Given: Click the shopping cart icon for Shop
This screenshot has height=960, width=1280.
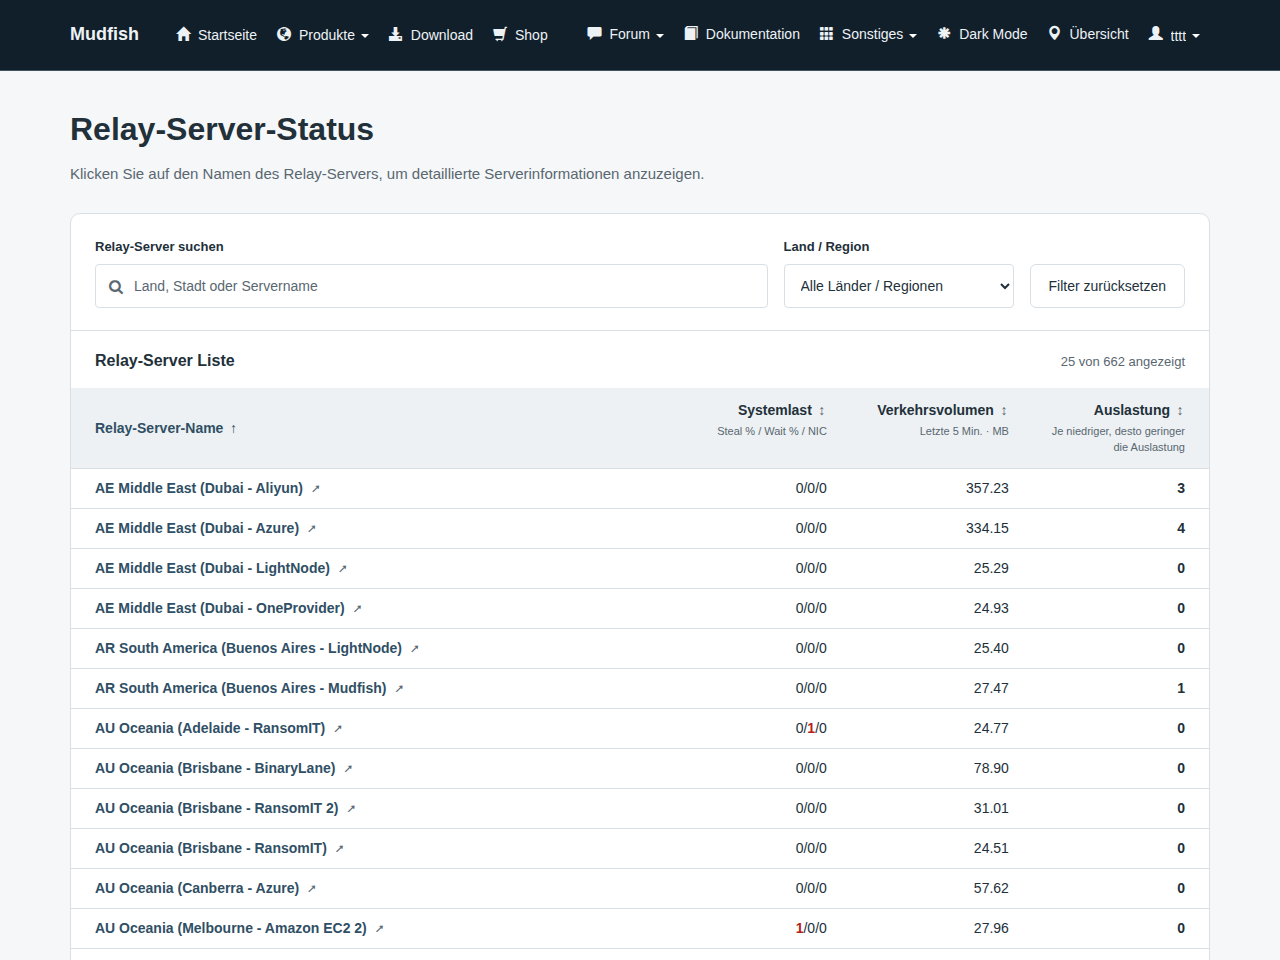Looking at the screenshot, I should pyautogui.click(x=500, y=34).
